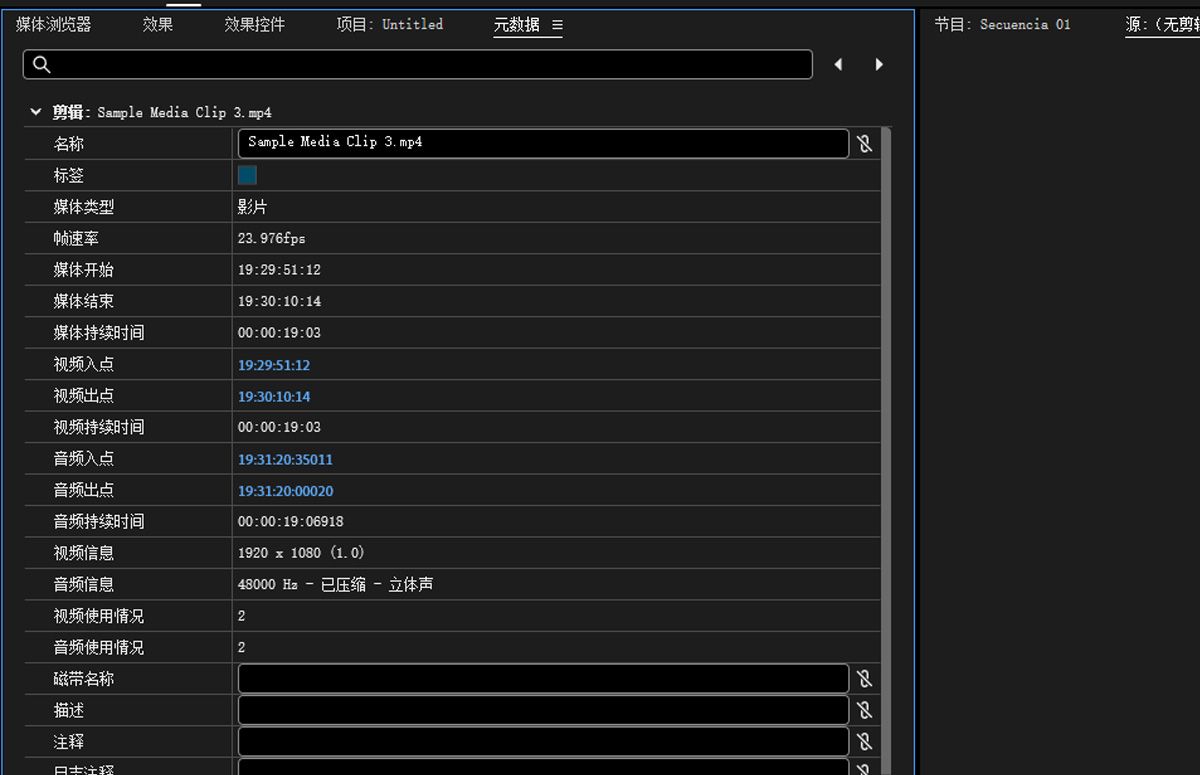Open the 节目: Secuencia 01 panel tab
Image resolution: width=1200 pixels, height=775 pixels.
pyautogui.click(x=1002, y=24)
